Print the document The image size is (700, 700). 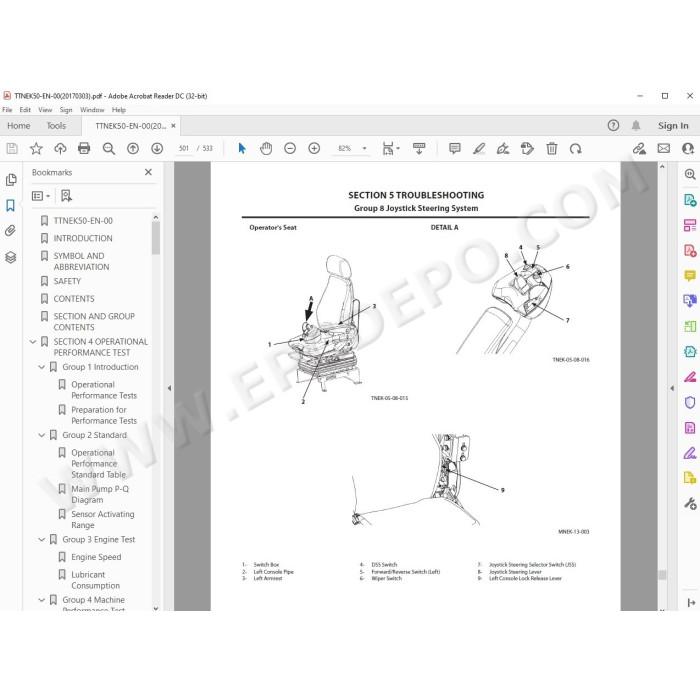(84, 148)
